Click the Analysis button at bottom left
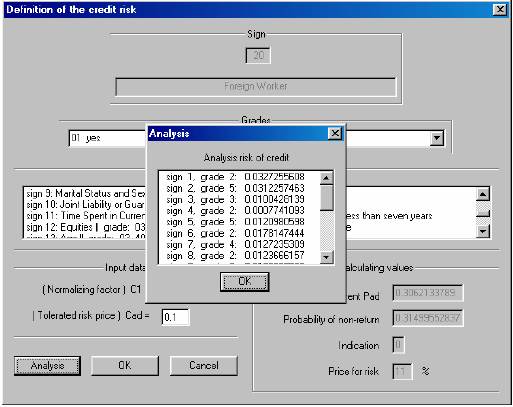Viewport: 513px width, 407px height. 47,366
